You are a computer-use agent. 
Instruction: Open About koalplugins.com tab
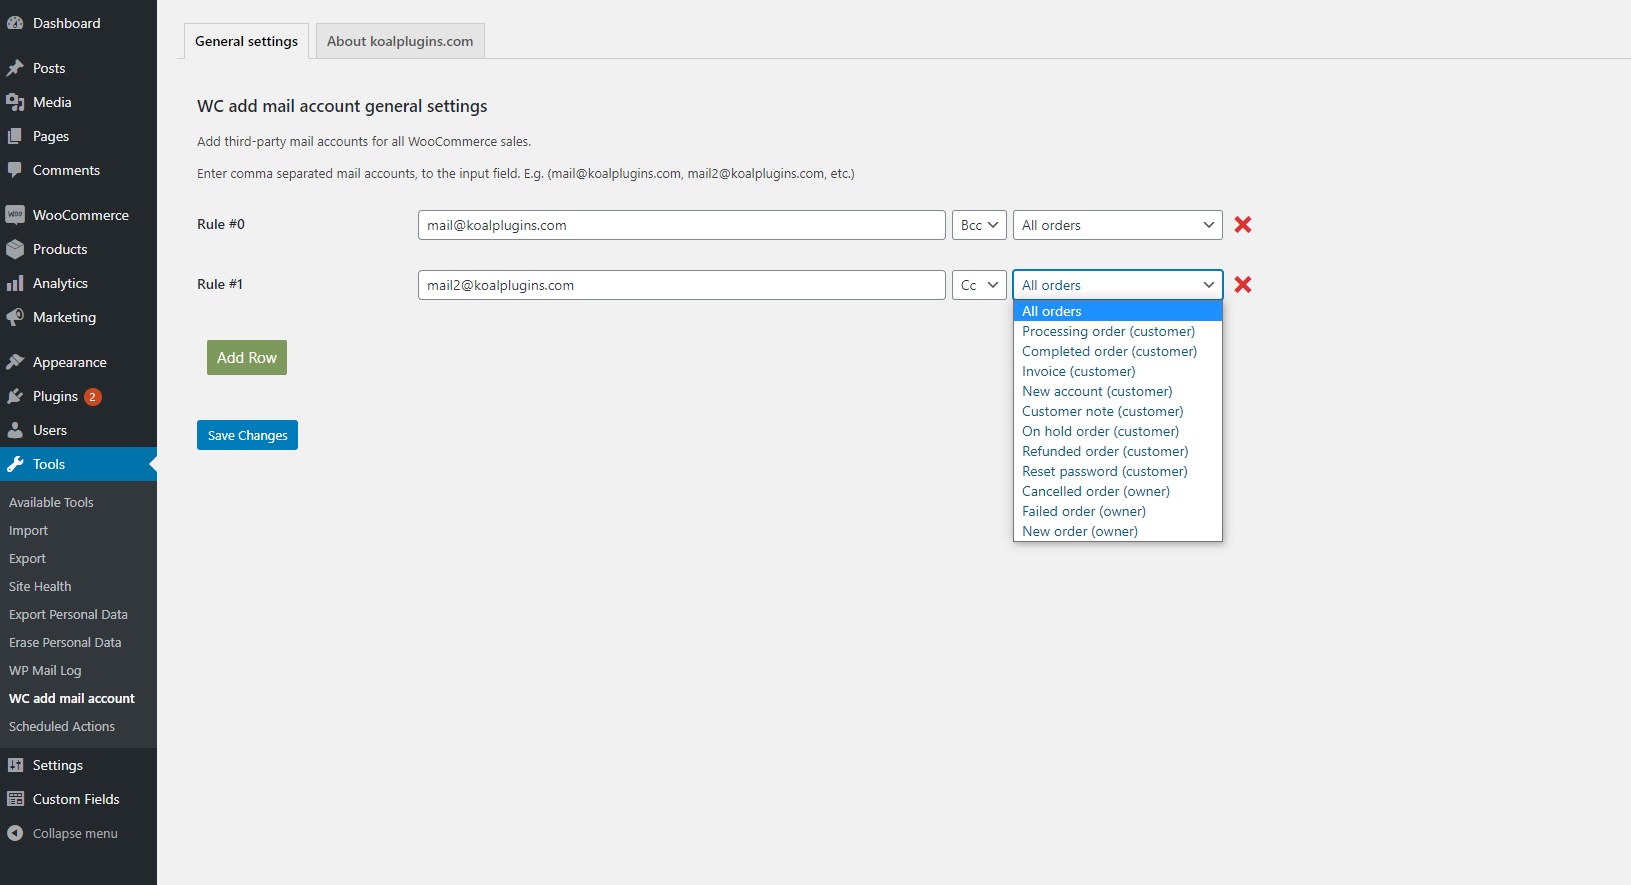pos(400,41)
